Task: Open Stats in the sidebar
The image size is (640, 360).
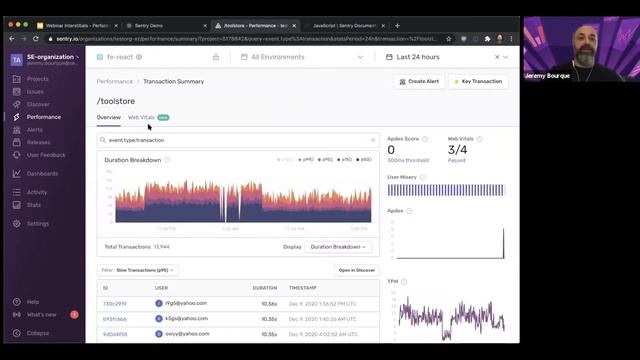Action: tap(33, 205)
